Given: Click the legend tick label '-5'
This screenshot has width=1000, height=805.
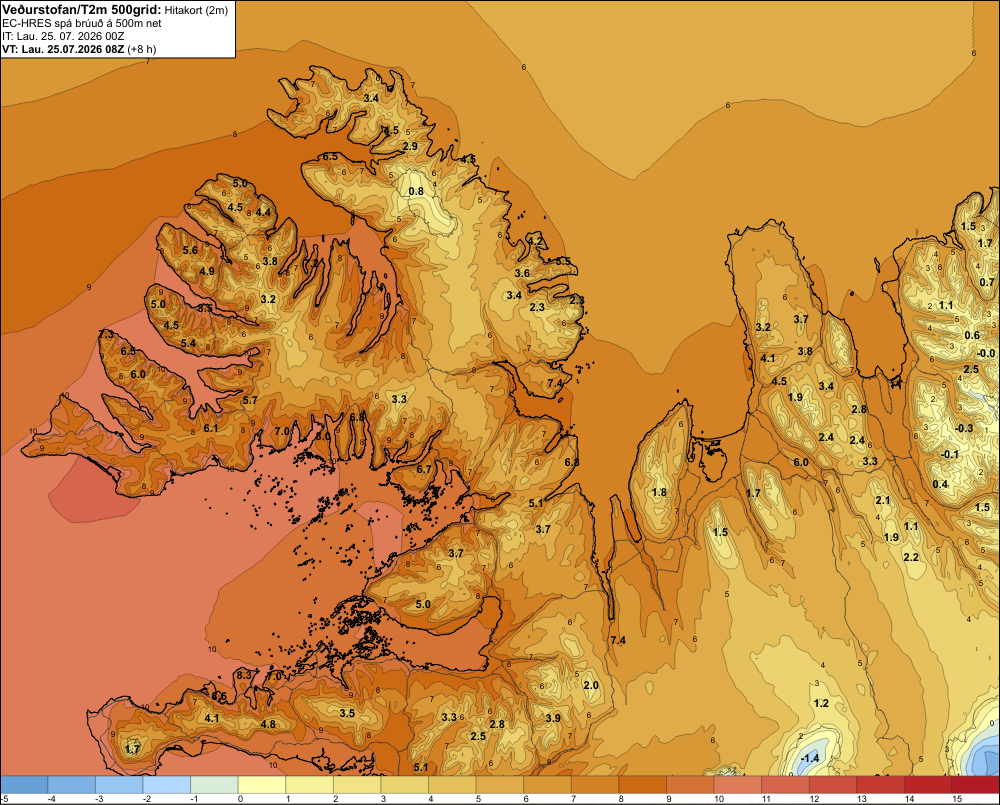Looking at the screenshot, I should pos(4,799).
